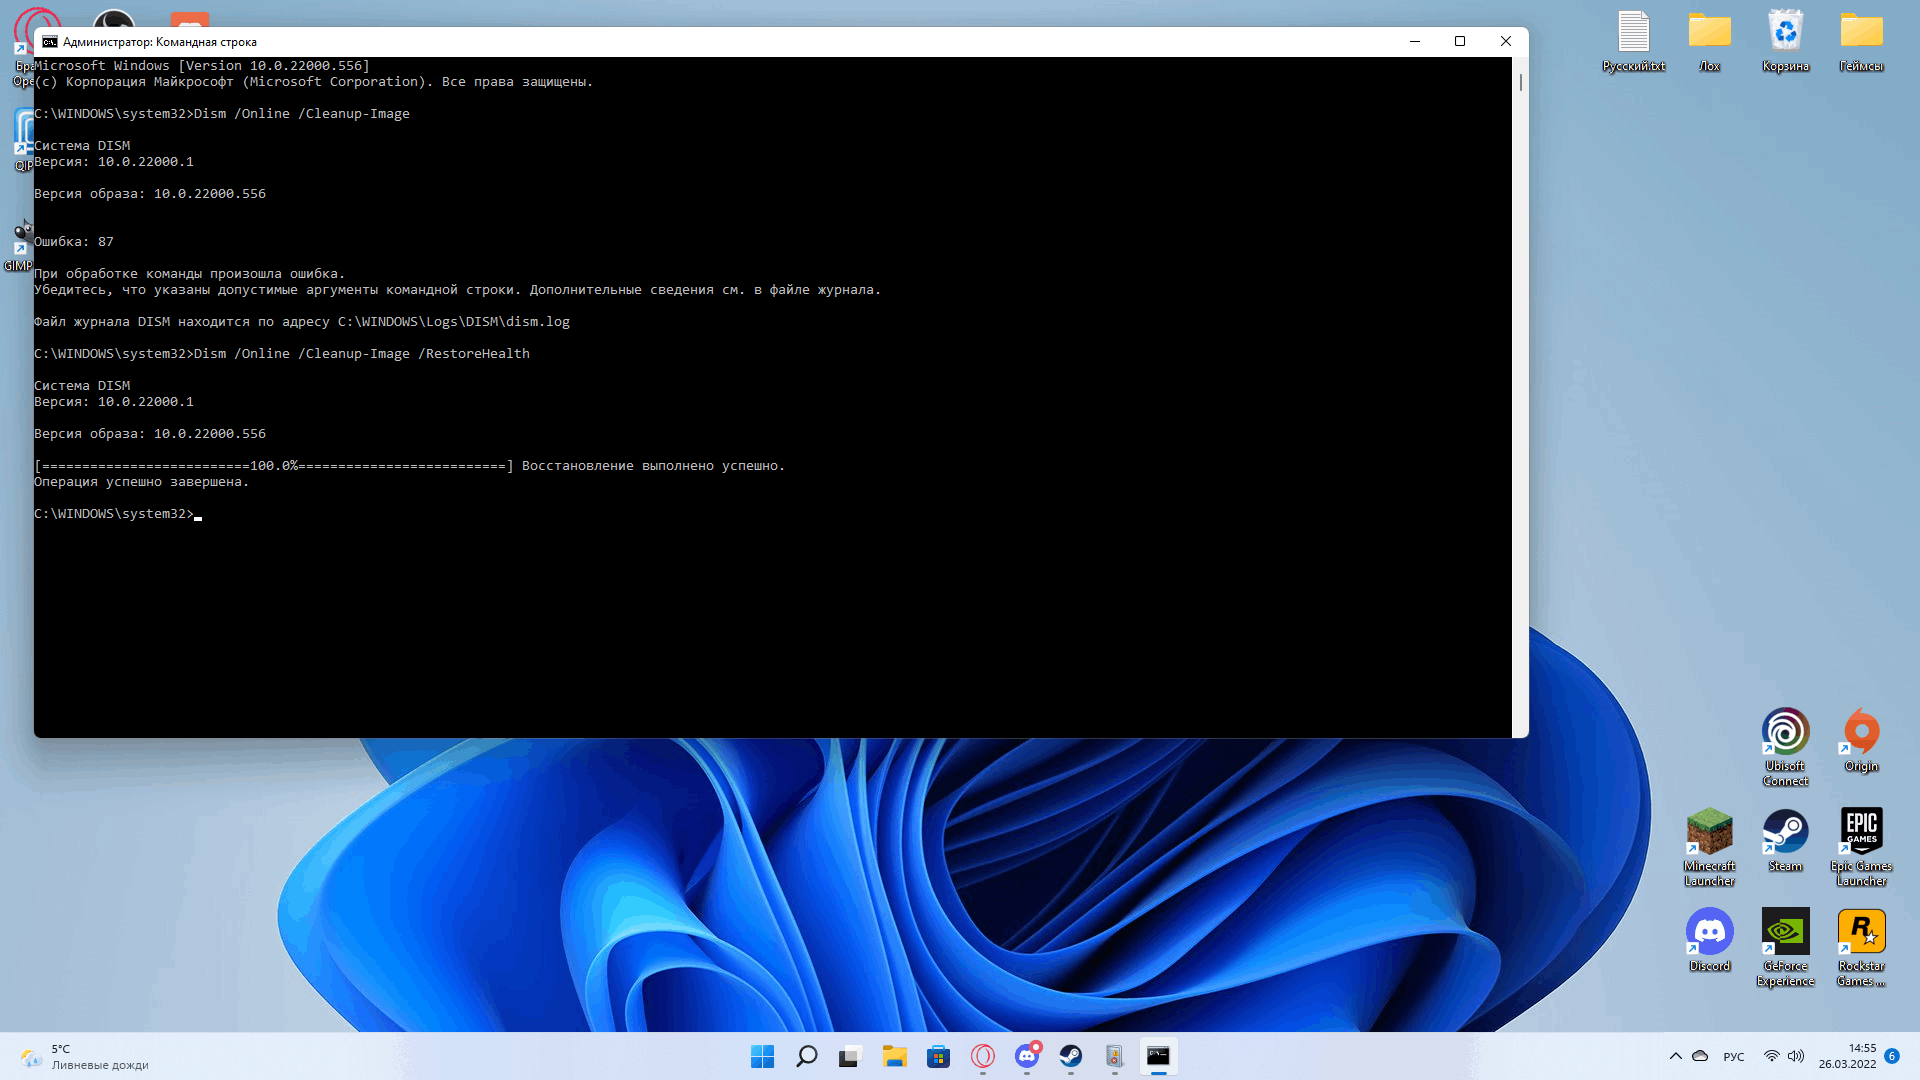Open the Windows Start menu
The height and width of the screenshot is (1080, 1920).
tap(762, 1056)
